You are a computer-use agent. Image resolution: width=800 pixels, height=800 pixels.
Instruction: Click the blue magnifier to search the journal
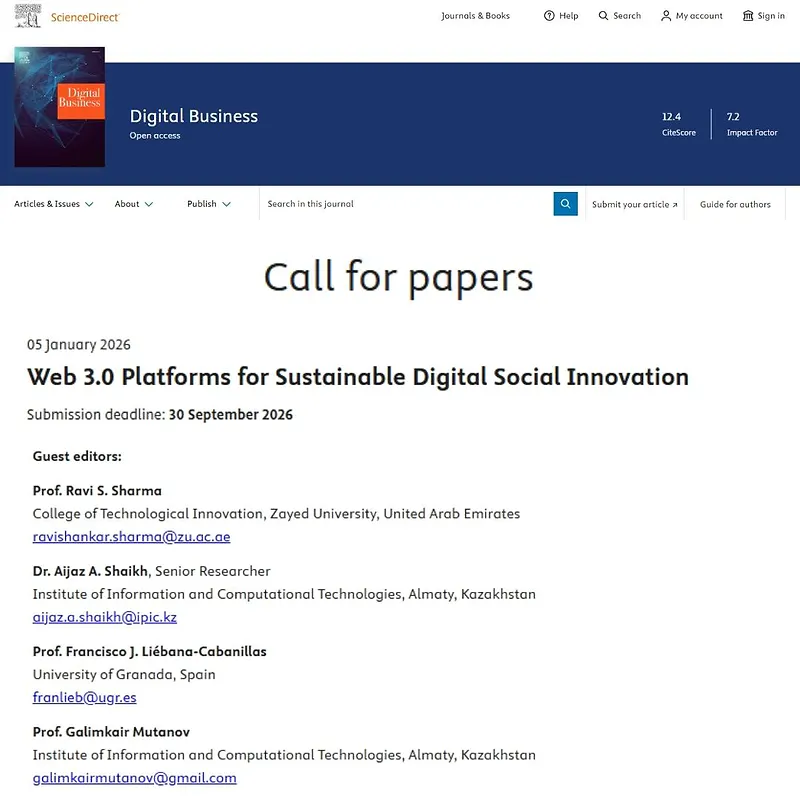point(566,203)
